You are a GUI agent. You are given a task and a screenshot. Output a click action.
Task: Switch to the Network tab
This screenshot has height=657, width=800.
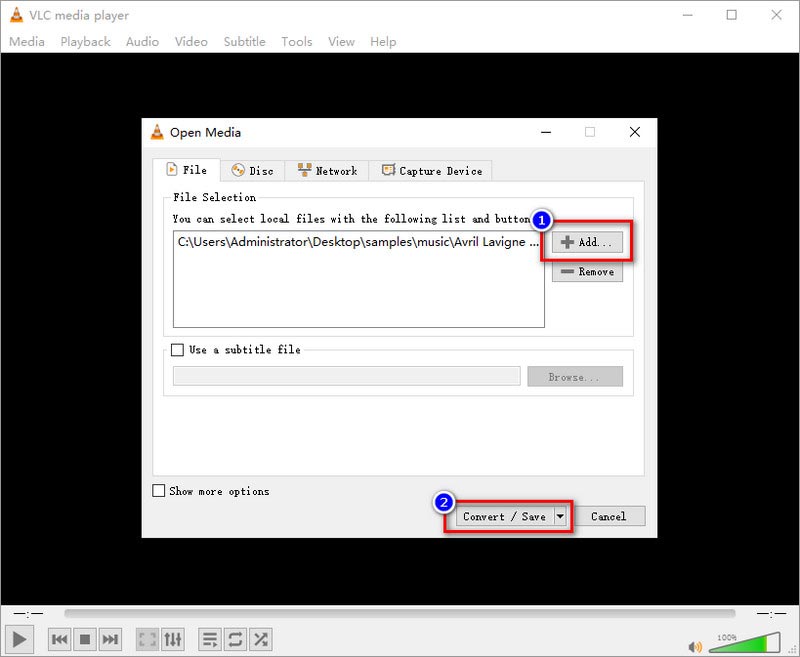click(327, 171)
